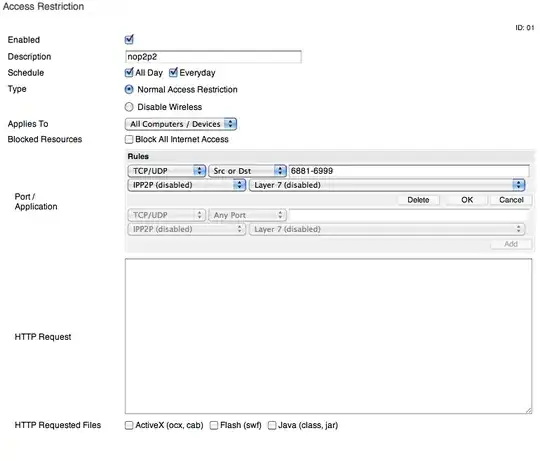
Task: Click the ID: 01 label
Action: [525, 28]
